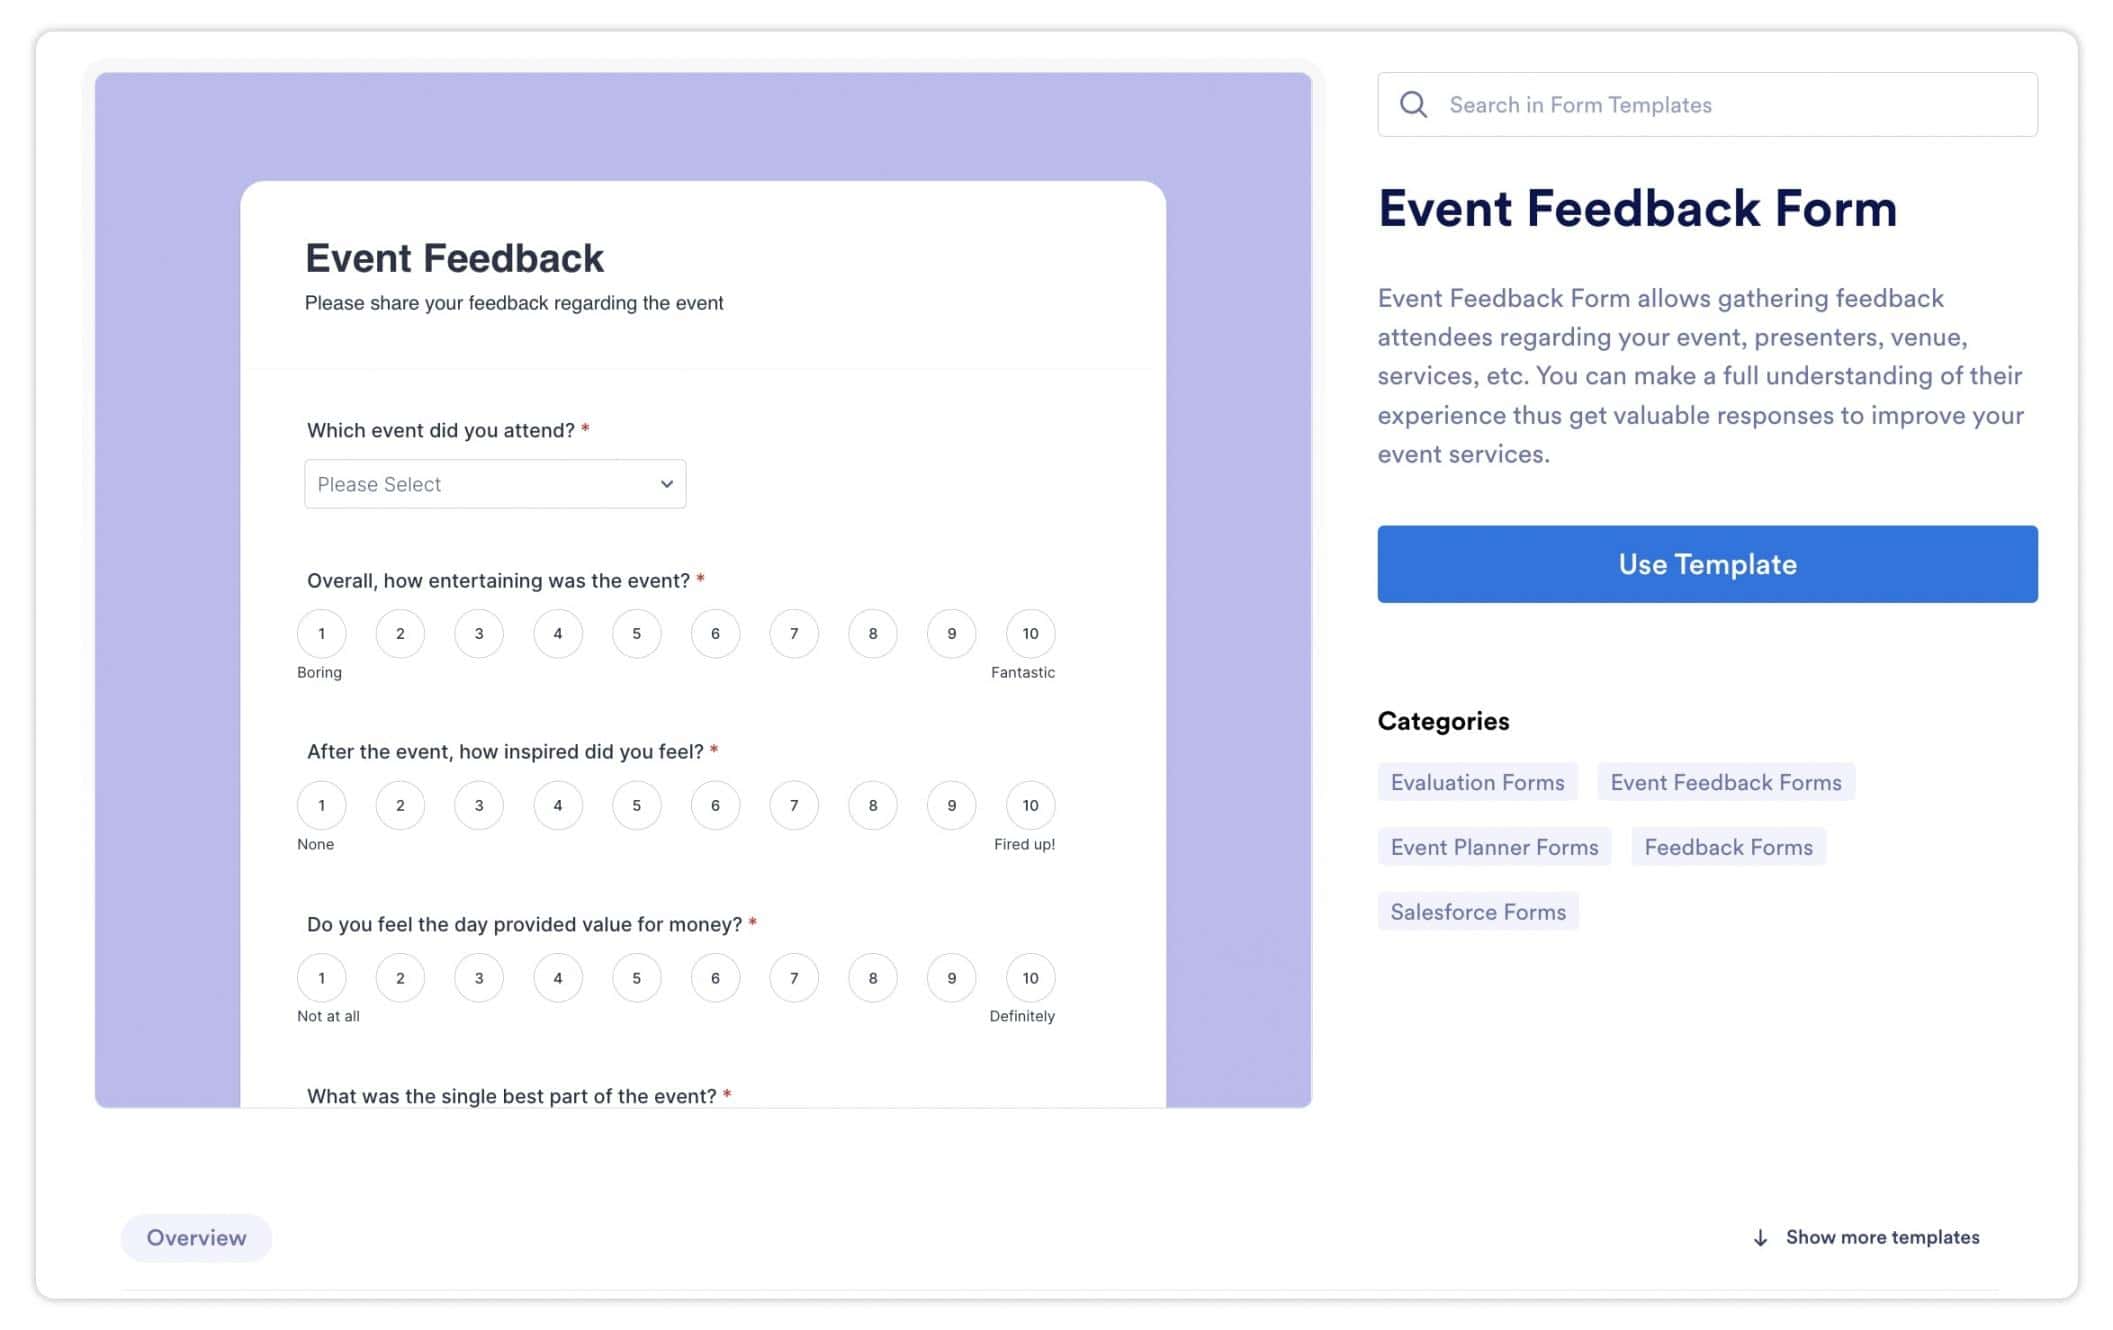The height and width of the screenshot is (1330, 2113).
Task: Open the Salesforce Forms category tag
Action: (x=1477, y=913)
